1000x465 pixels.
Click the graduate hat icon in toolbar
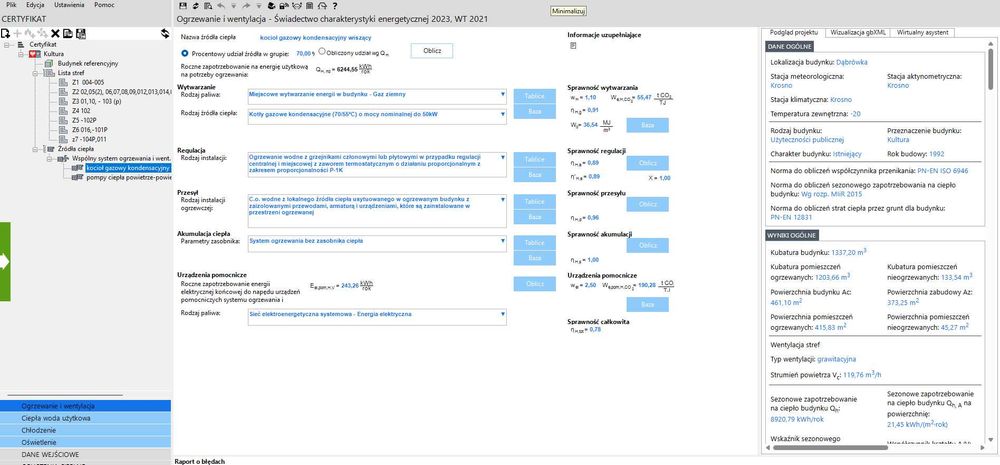(272, 6)
